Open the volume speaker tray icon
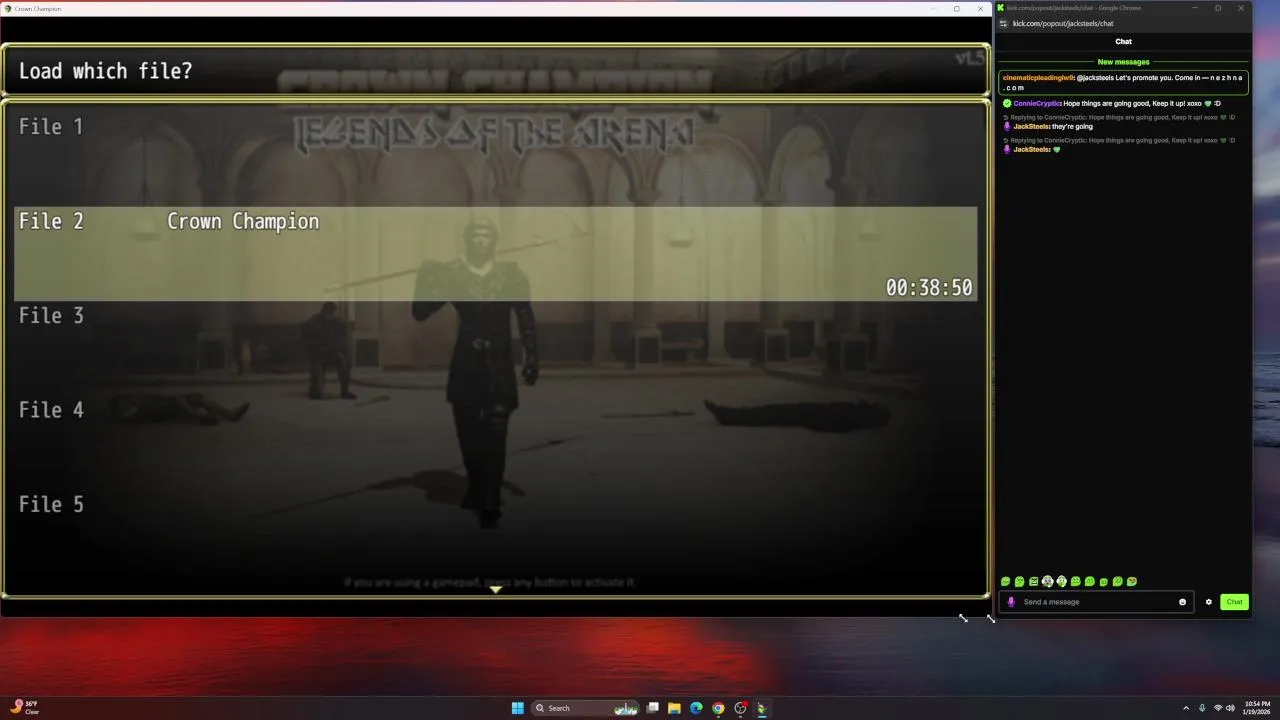1280x720 pixels. point(1230,708)
